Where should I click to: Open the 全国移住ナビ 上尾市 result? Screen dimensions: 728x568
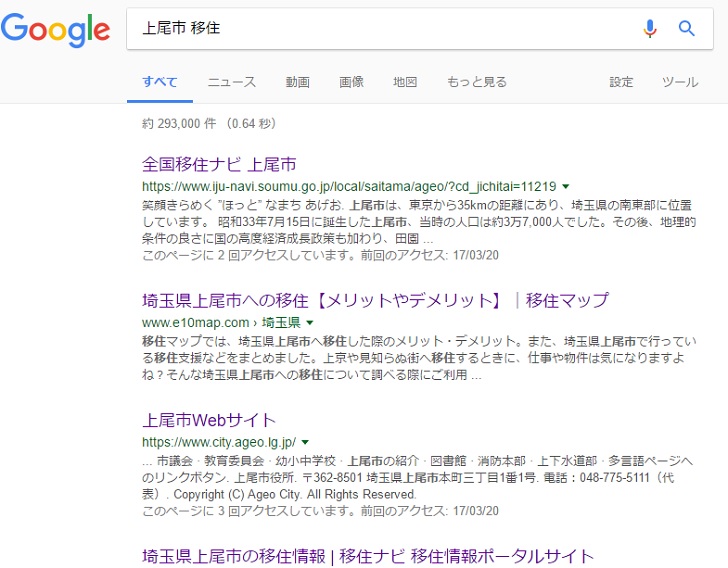pos(219,164)
